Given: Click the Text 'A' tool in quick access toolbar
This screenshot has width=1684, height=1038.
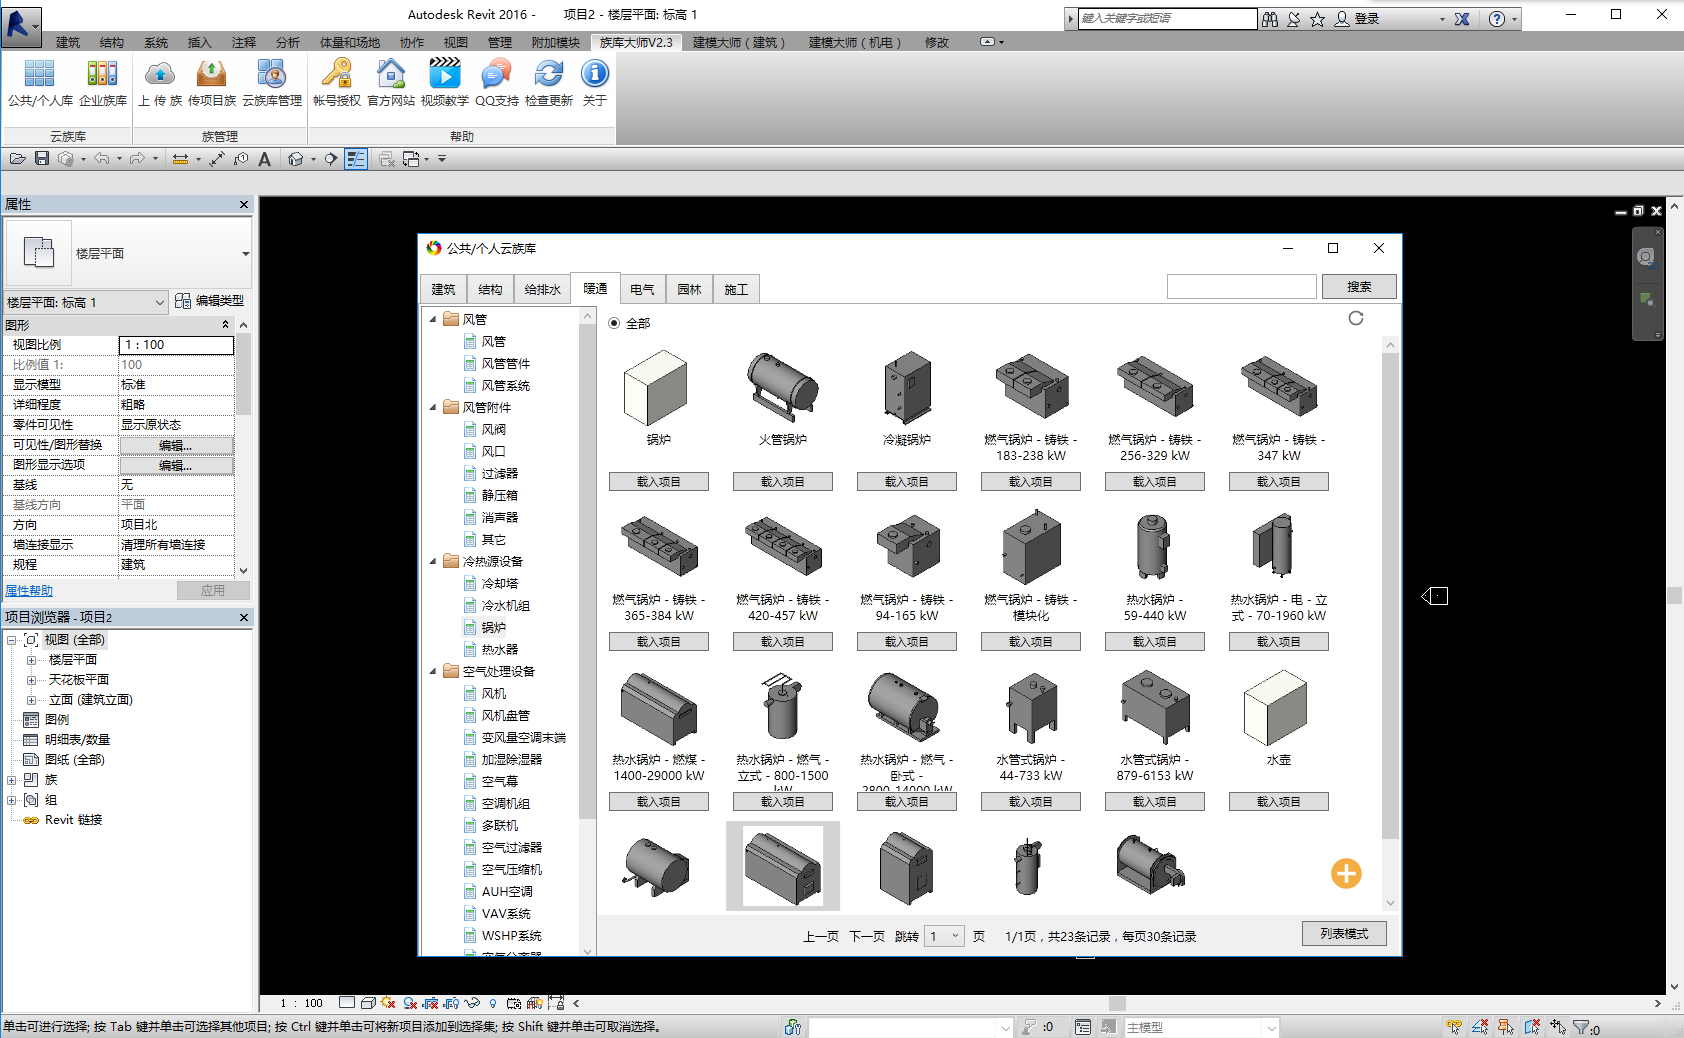Looking at the screenshot, I should pos(265,159).
